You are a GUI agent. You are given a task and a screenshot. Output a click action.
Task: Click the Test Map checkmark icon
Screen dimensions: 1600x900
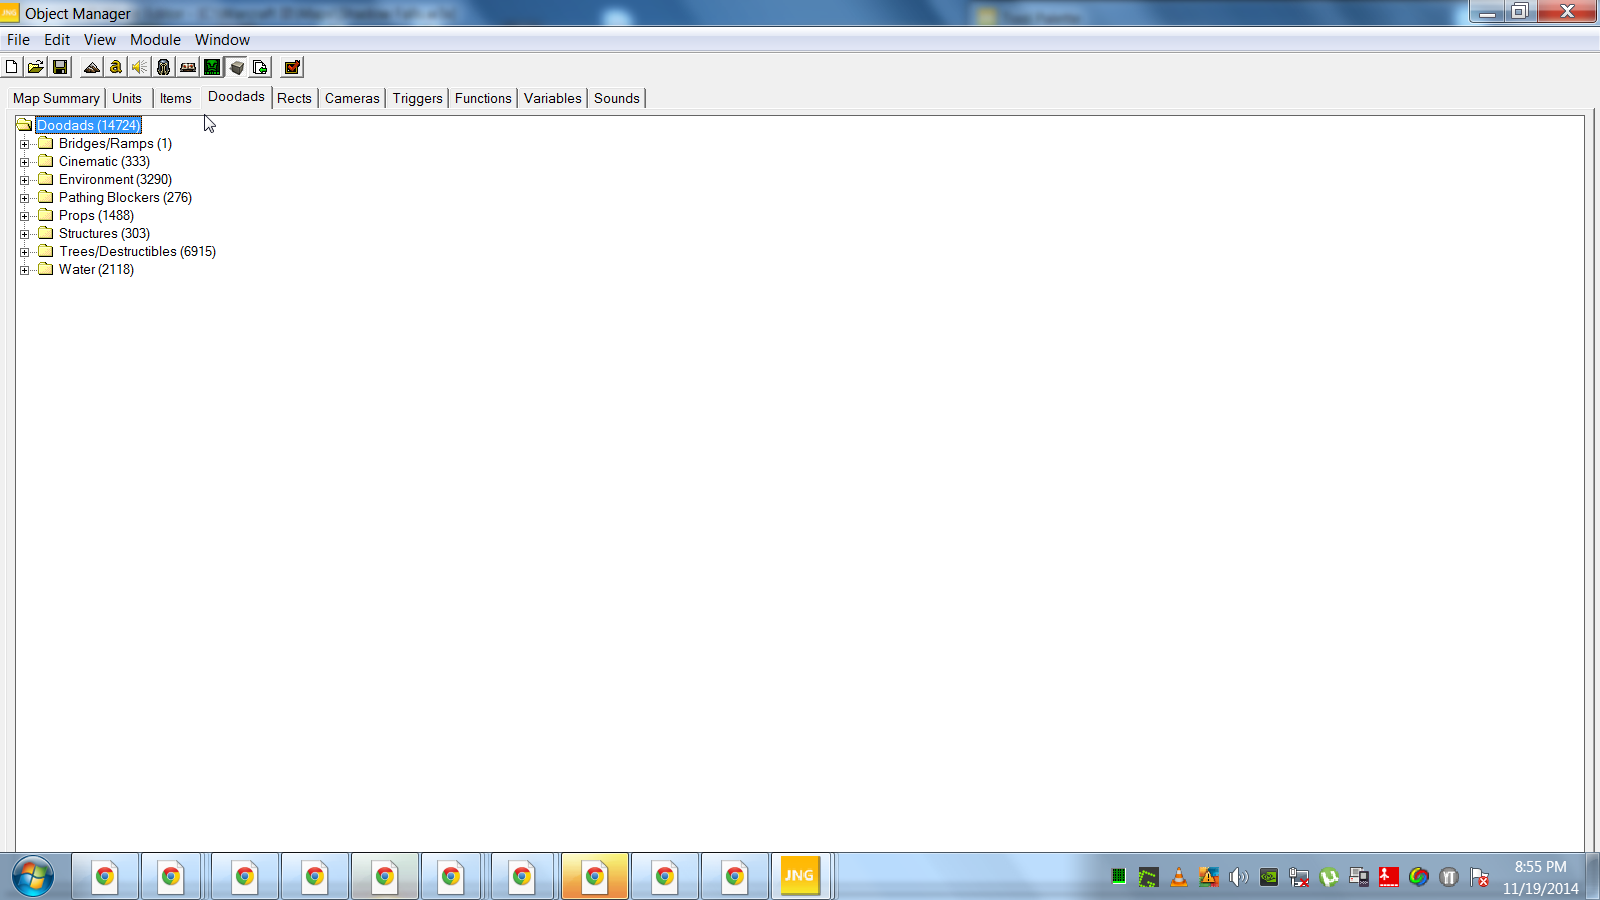pos(293,67)
